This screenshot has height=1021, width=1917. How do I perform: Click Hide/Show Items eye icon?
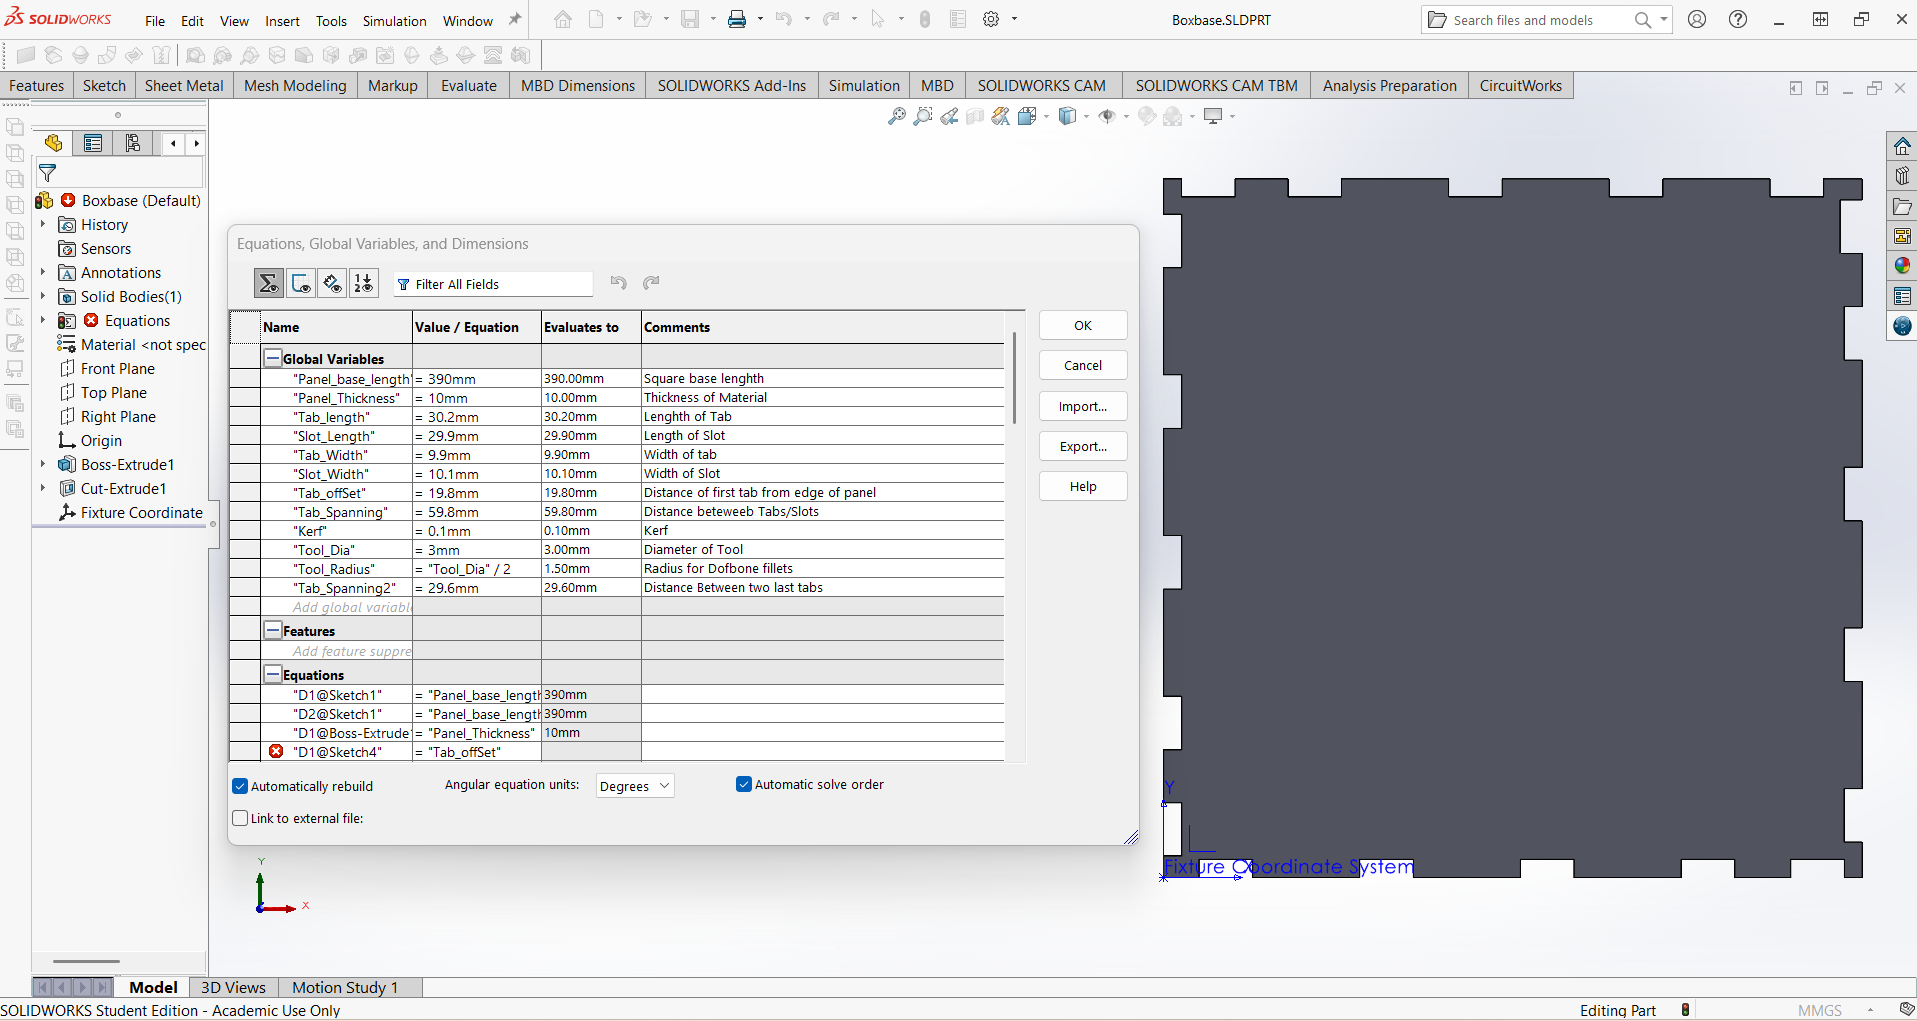[x=1107, y=116]
